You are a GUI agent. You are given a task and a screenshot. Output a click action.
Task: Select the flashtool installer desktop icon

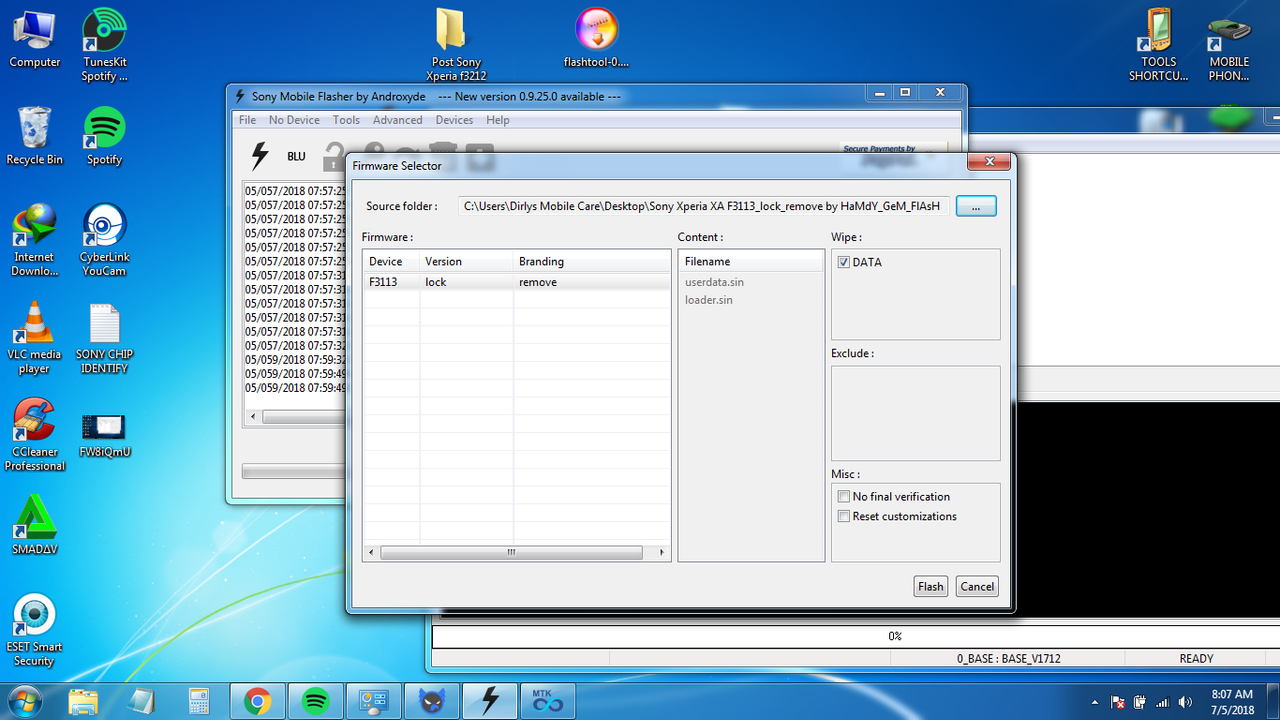(597, 40)
